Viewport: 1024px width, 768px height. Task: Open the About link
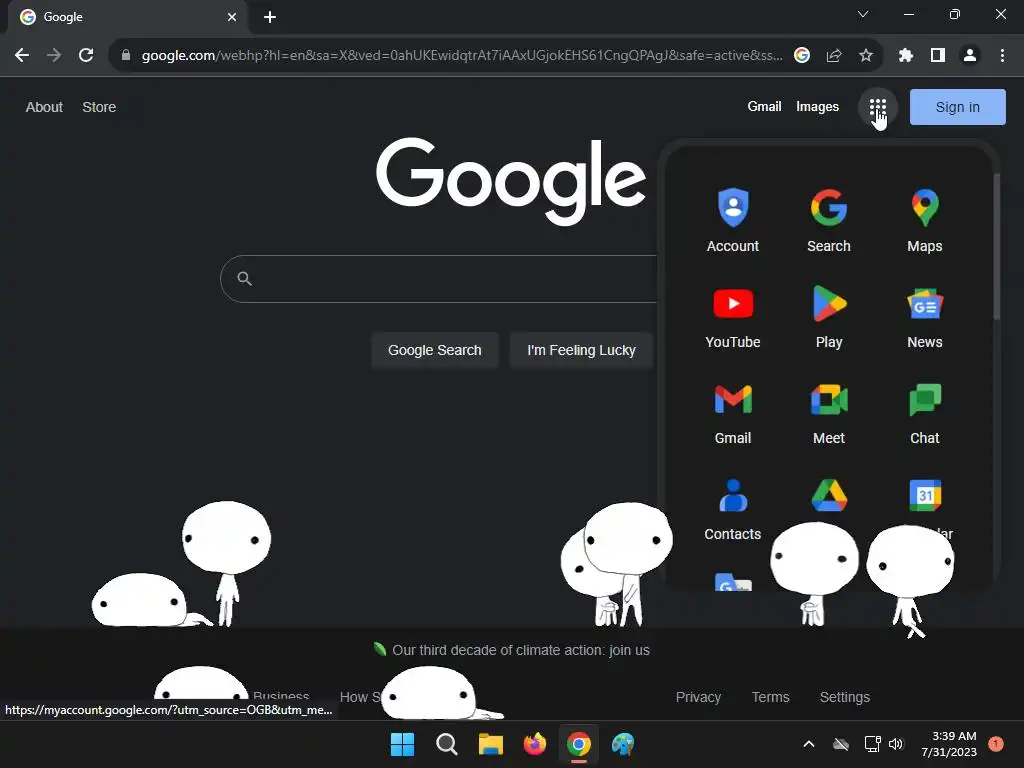click(44, 107)
